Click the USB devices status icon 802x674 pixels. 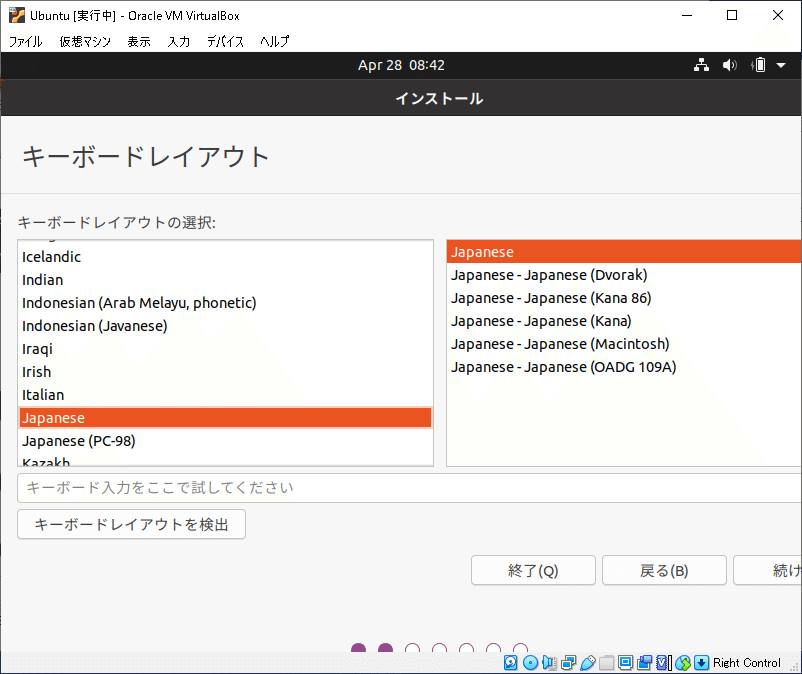coord(588,663)
